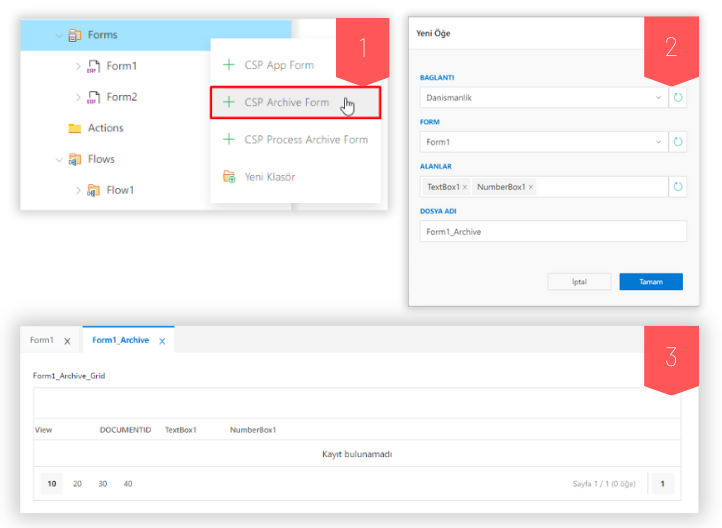Collapse the Forms tree node
The height and width of the screenshot is (528, 722).
pos(59,35)
